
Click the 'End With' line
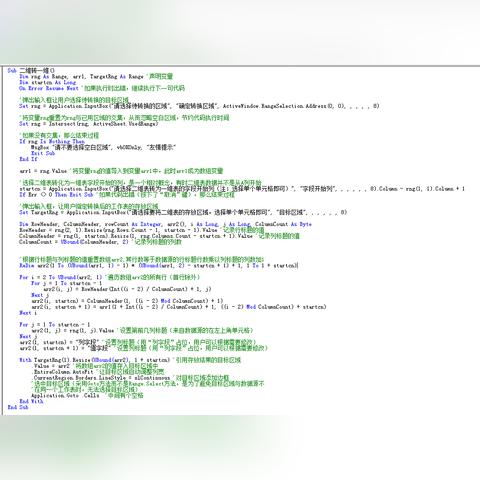tap(31, 401)
